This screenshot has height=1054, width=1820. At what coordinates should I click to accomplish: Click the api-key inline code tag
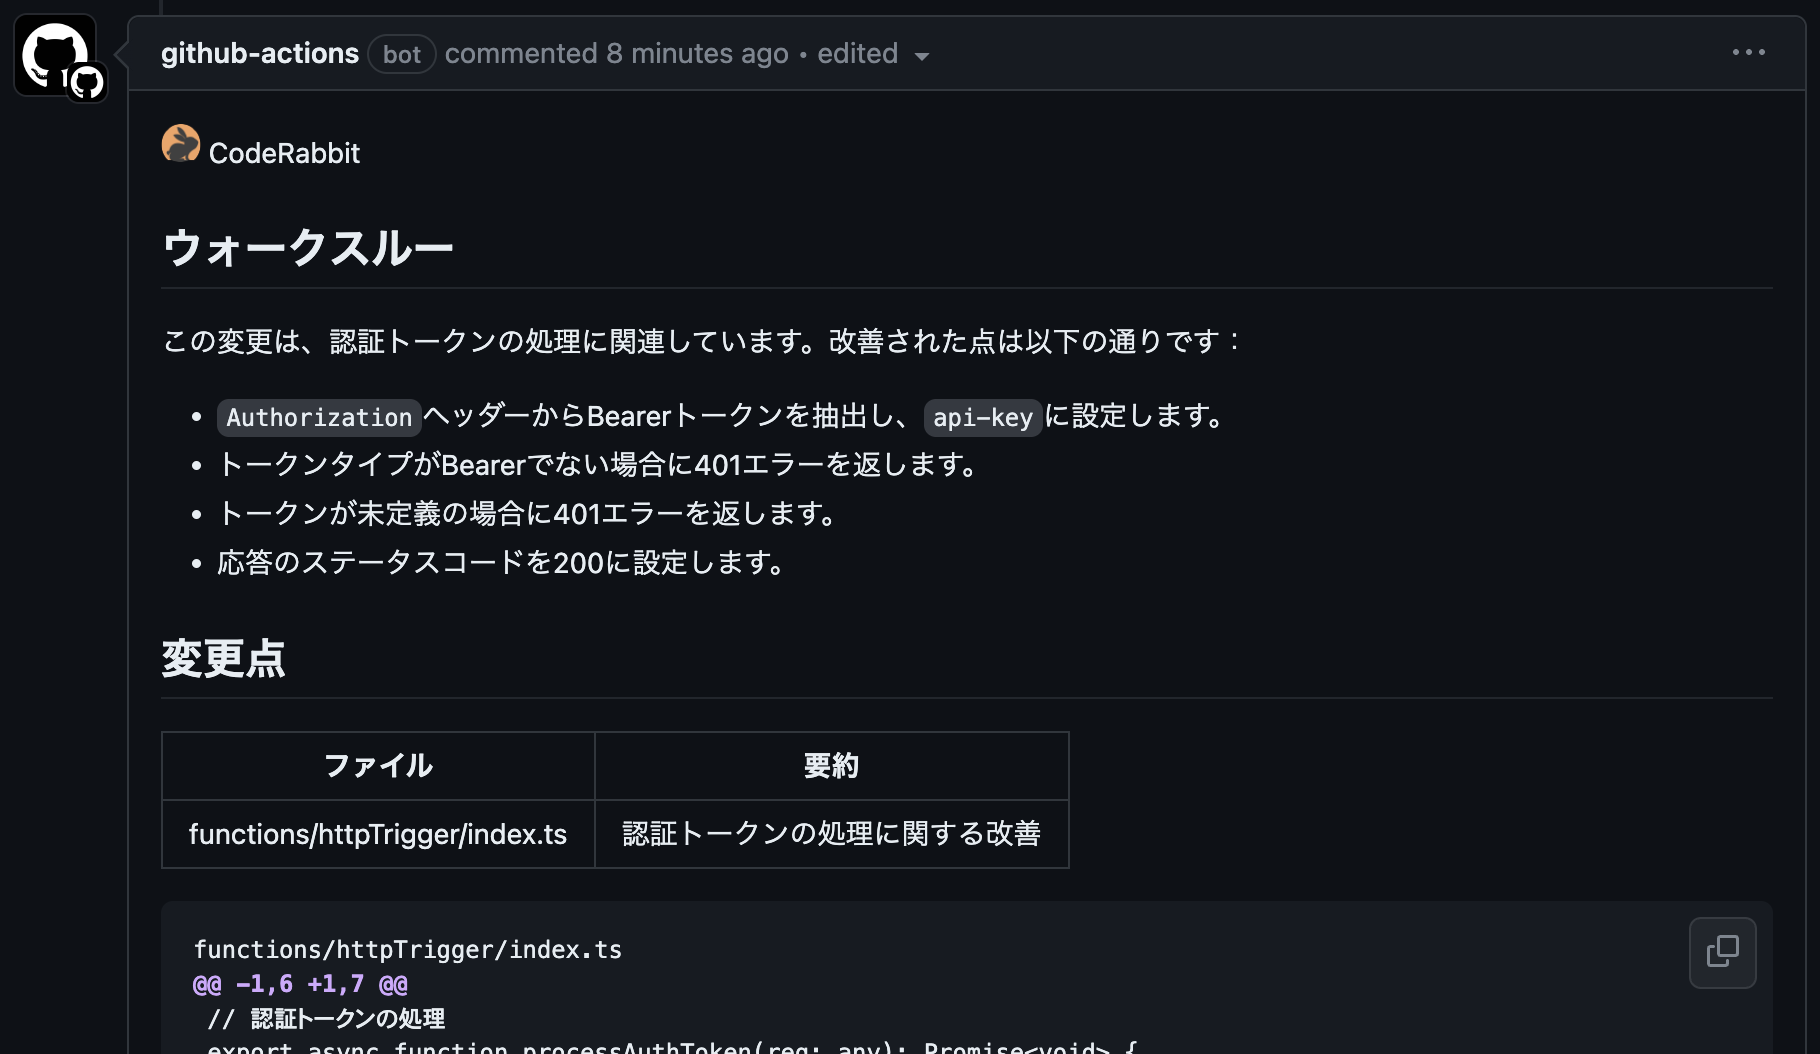point(982,417)
